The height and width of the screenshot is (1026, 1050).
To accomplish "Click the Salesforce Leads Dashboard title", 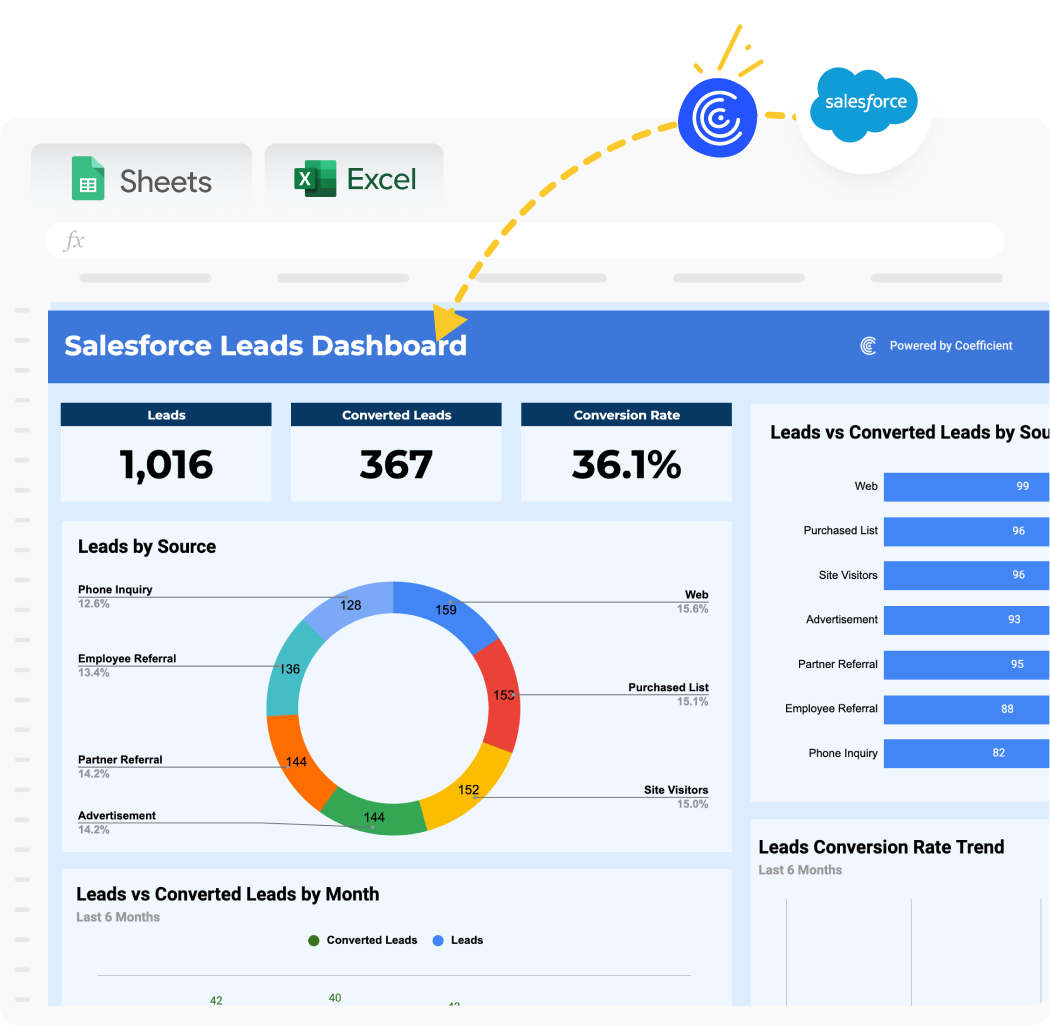I will click(x=265, y=346).
